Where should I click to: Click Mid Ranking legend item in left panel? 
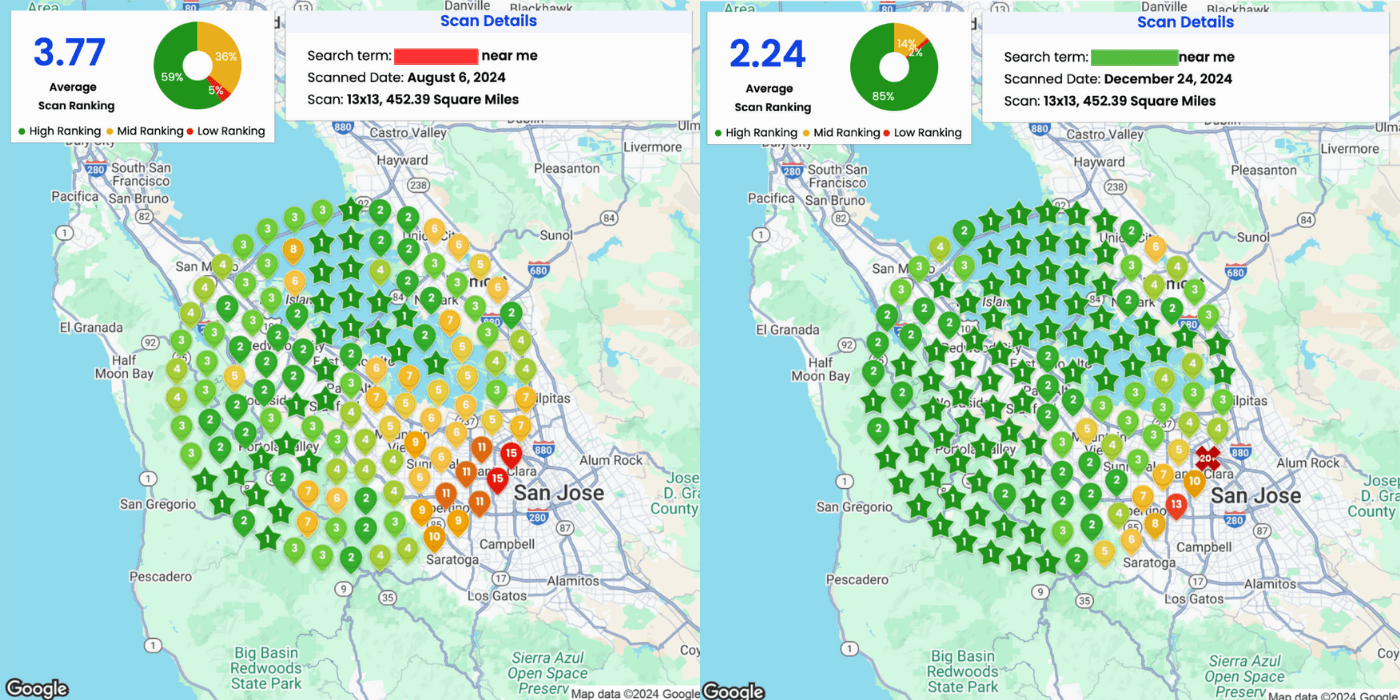point(146,131)
